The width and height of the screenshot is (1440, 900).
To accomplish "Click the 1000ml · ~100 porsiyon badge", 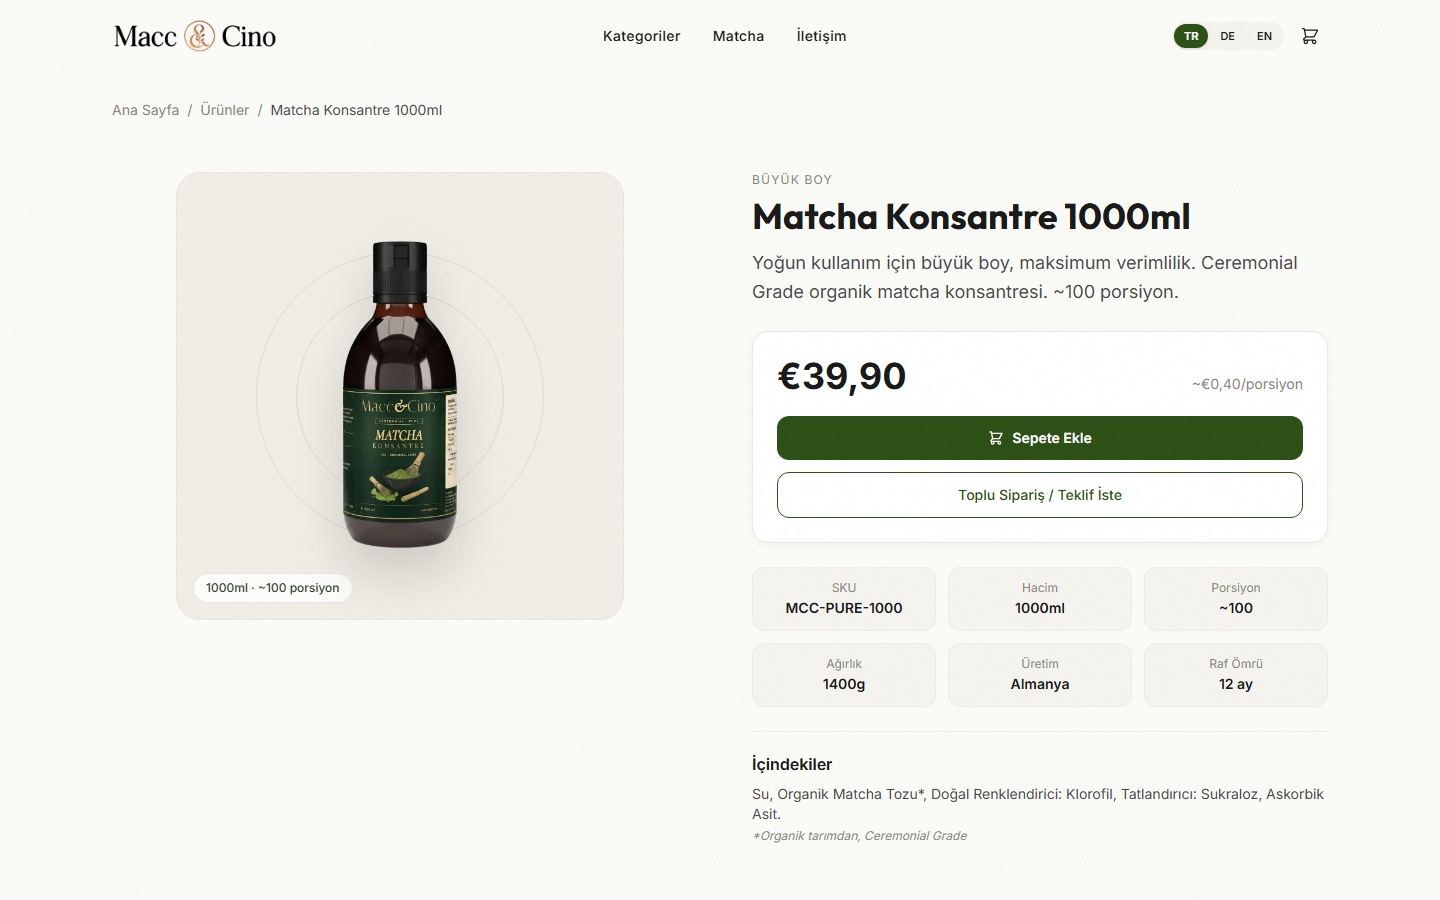I will click(273, 588).
